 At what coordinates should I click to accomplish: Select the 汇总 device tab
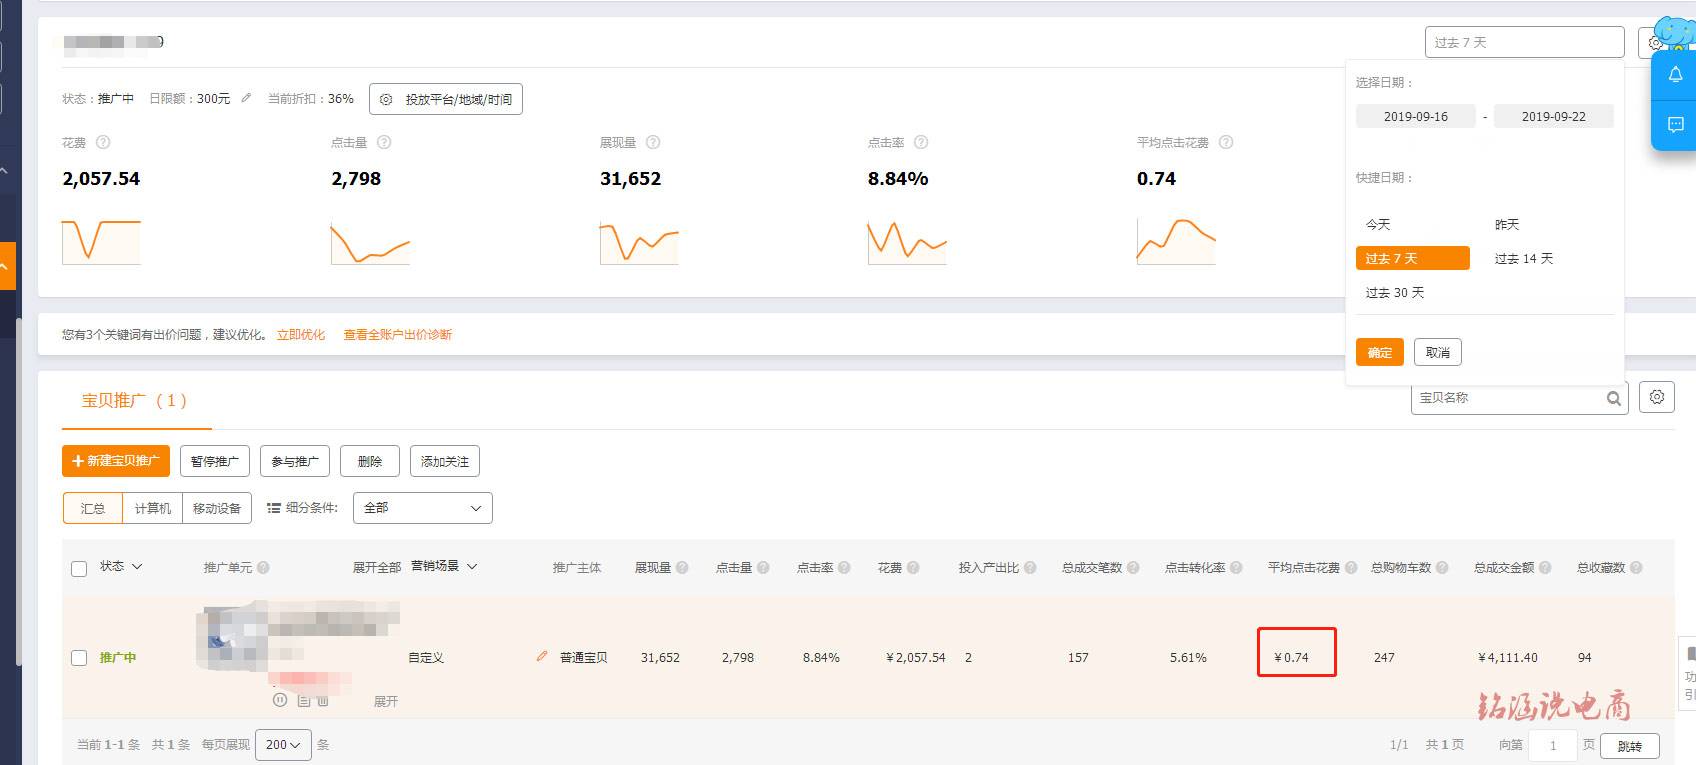pos(93,508)
